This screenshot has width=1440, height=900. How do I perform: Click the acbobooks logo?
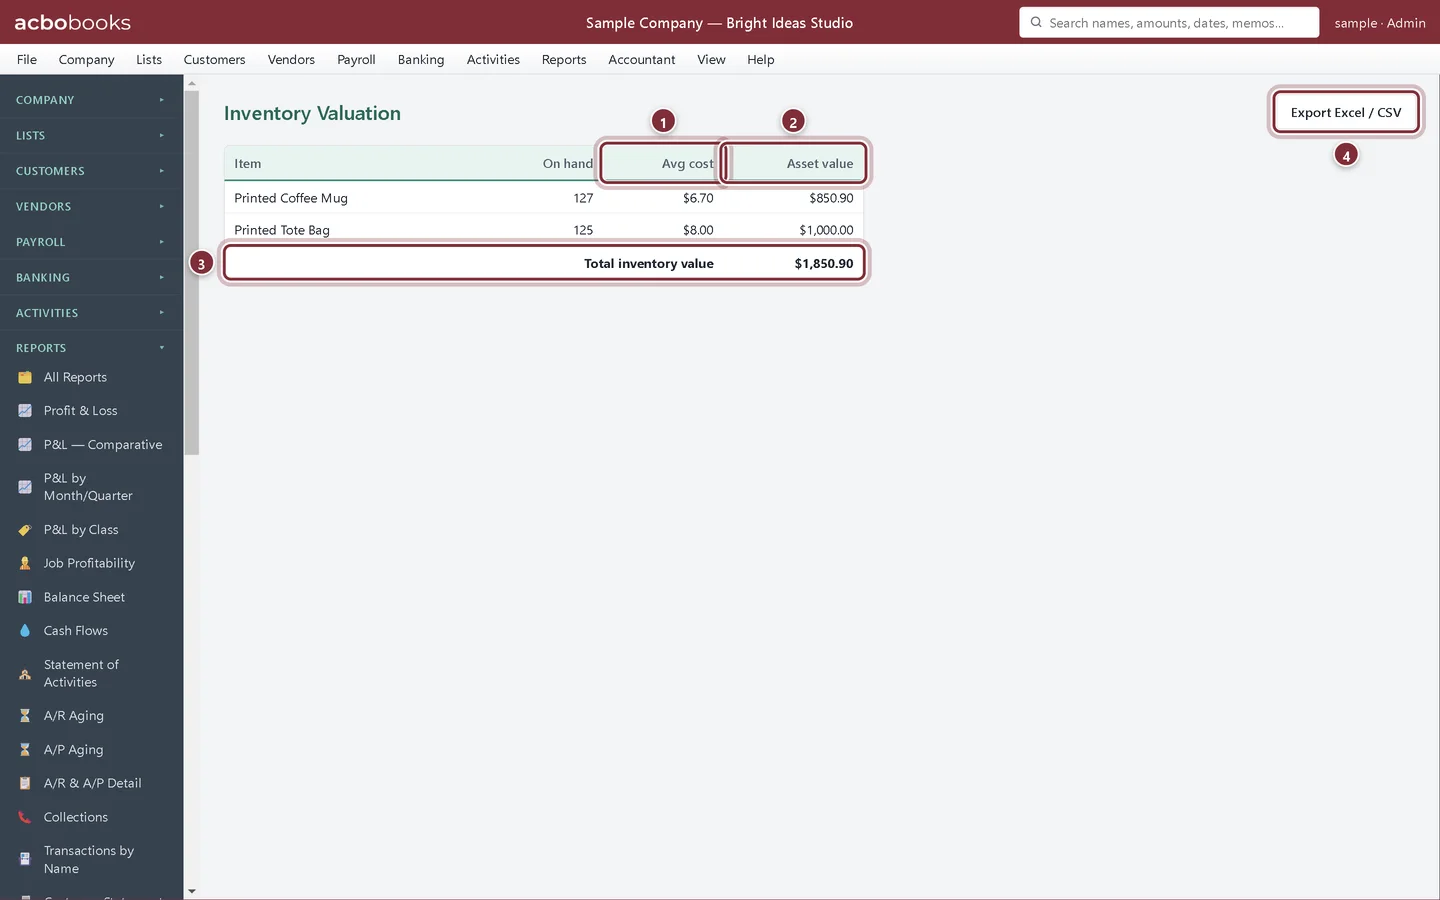[x=72, y=22]
